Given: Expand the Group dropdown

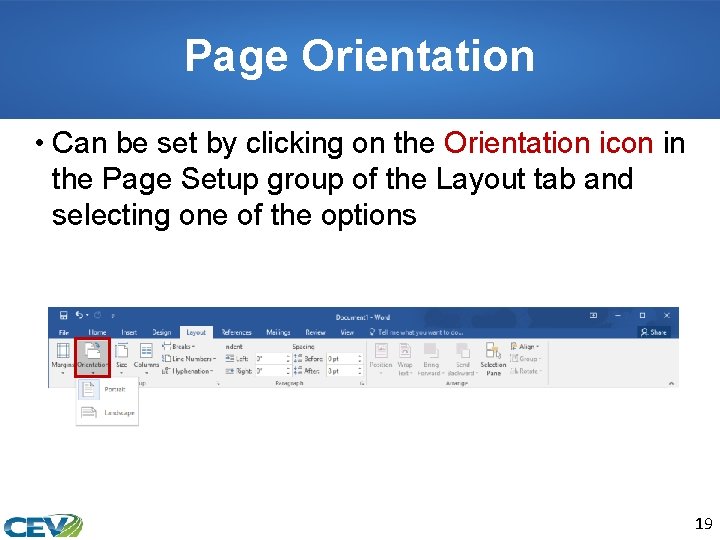Looking at the screenshot, I should (526, 359).
